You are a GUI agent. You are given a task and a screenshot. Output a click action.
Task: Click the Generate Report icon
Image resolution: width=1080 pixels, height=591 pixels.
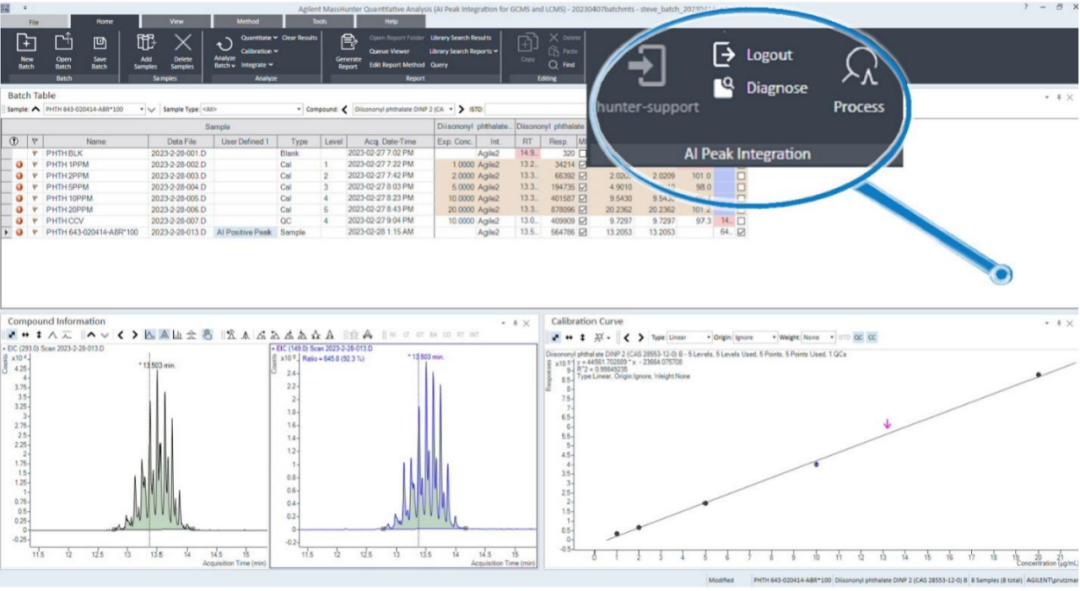[x=348, y=43]
